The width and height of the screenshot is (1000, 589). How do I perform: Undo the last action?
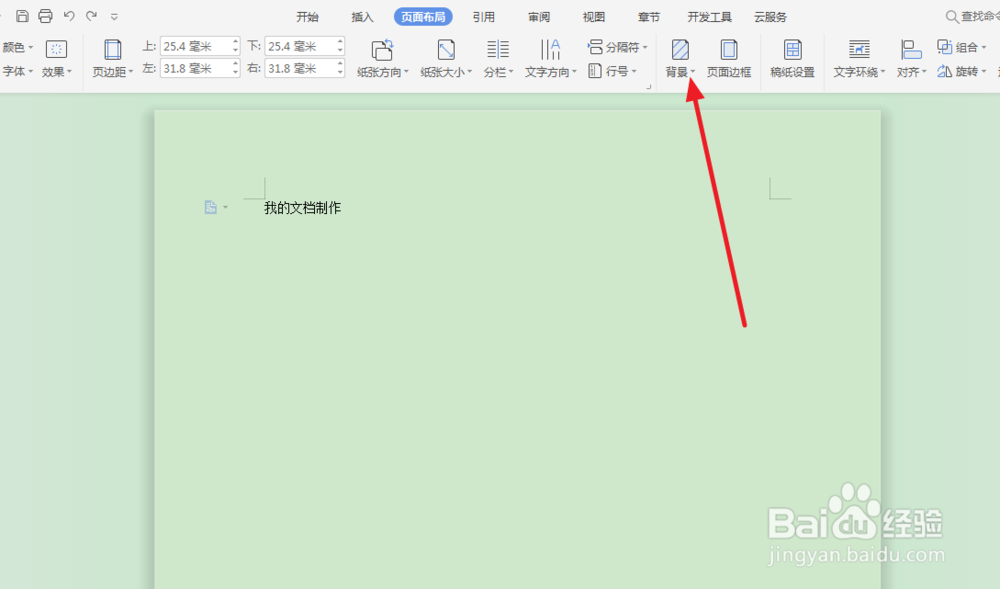(x=69, y=16)
